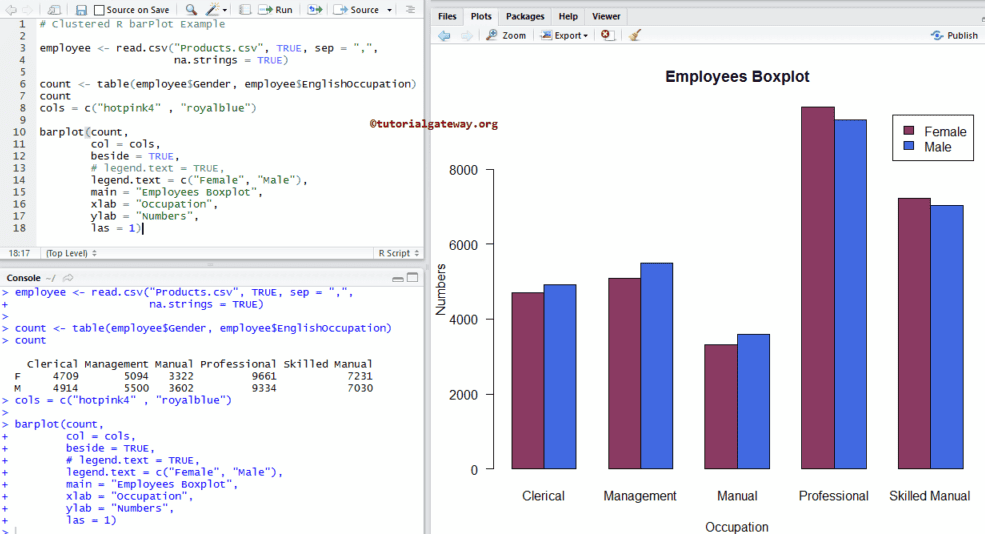Click the Female color swatch in legend
Viewport: 985px width, 534px height.
point(908,131)
